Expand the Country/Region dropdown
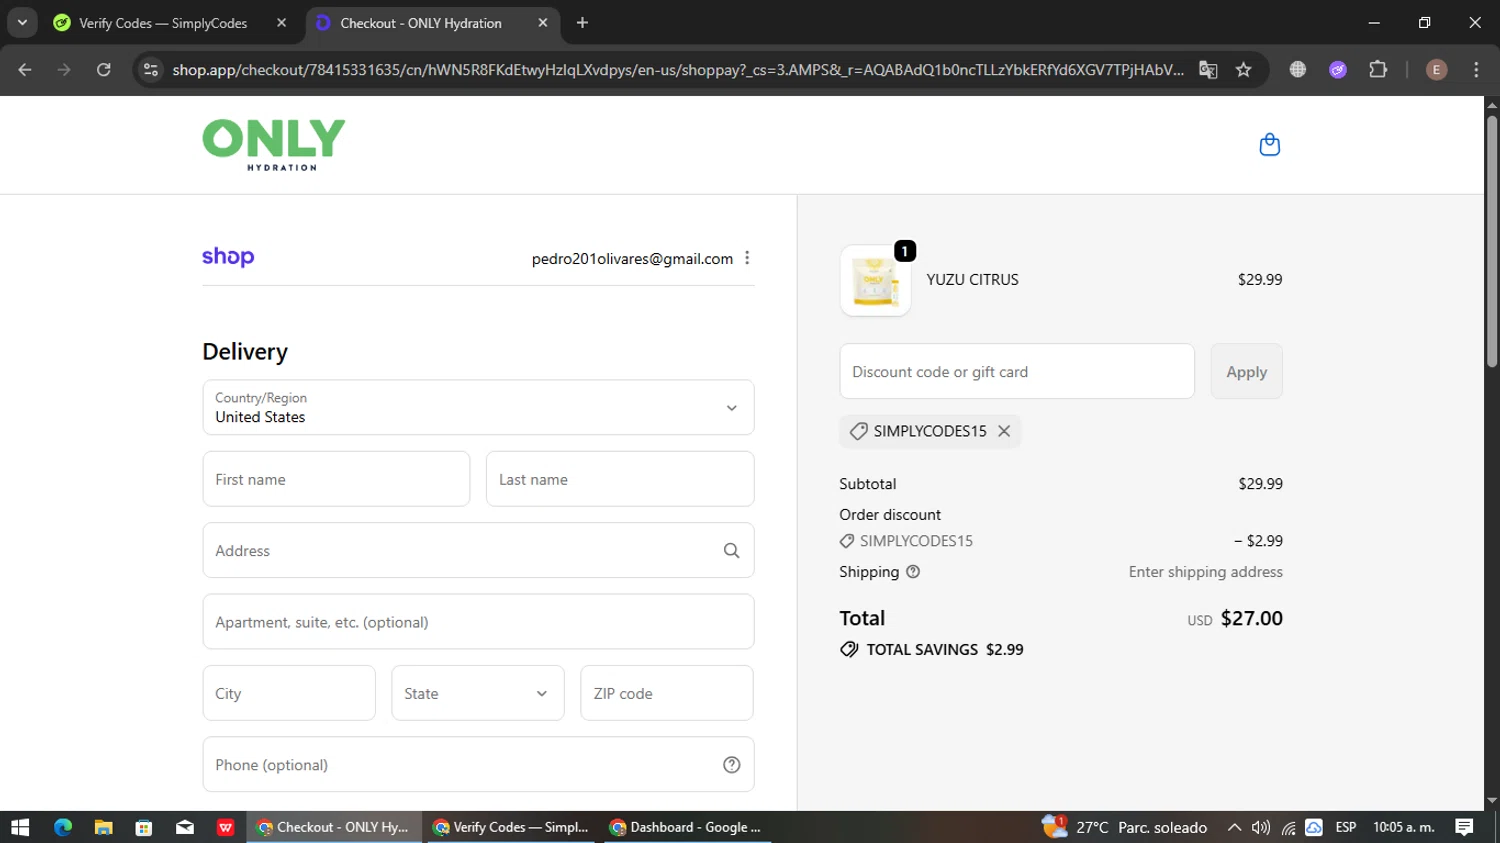The width and height of the screenshot is (1500, 843). pos(478,407)
